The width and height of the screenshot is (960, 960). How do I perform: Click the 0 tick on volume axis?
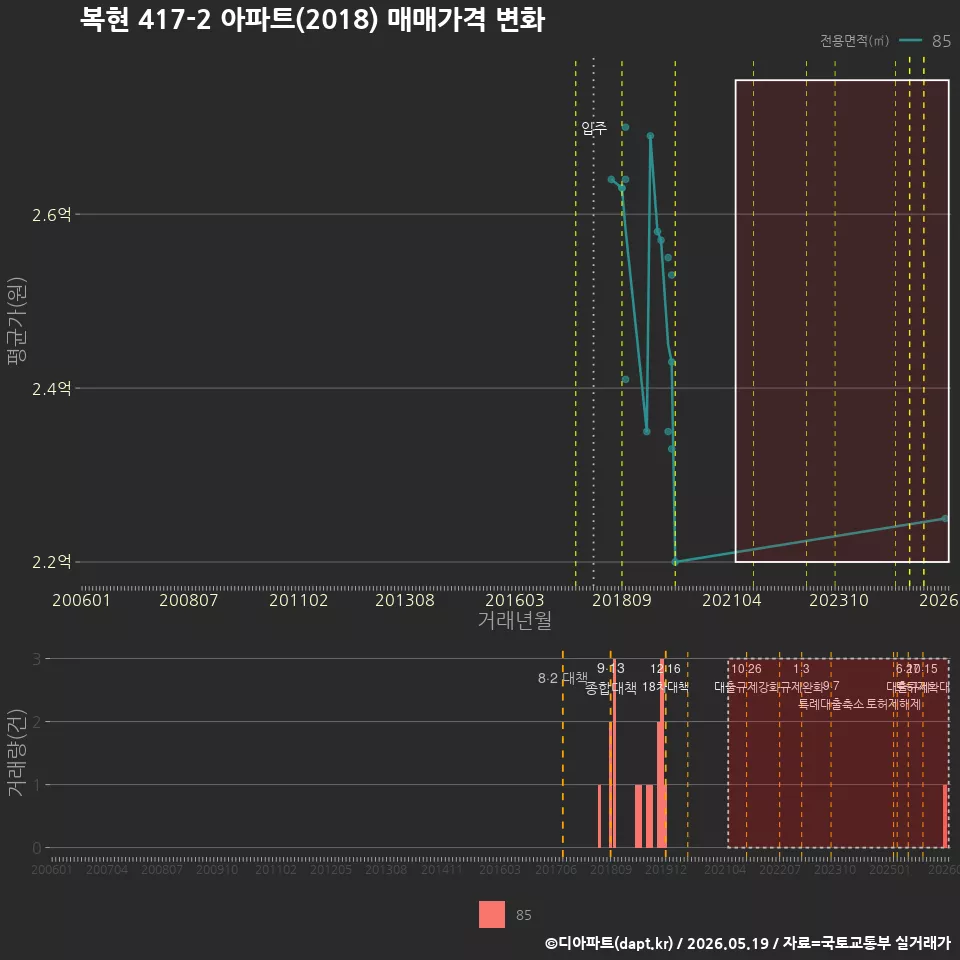(x=37, y=848)
